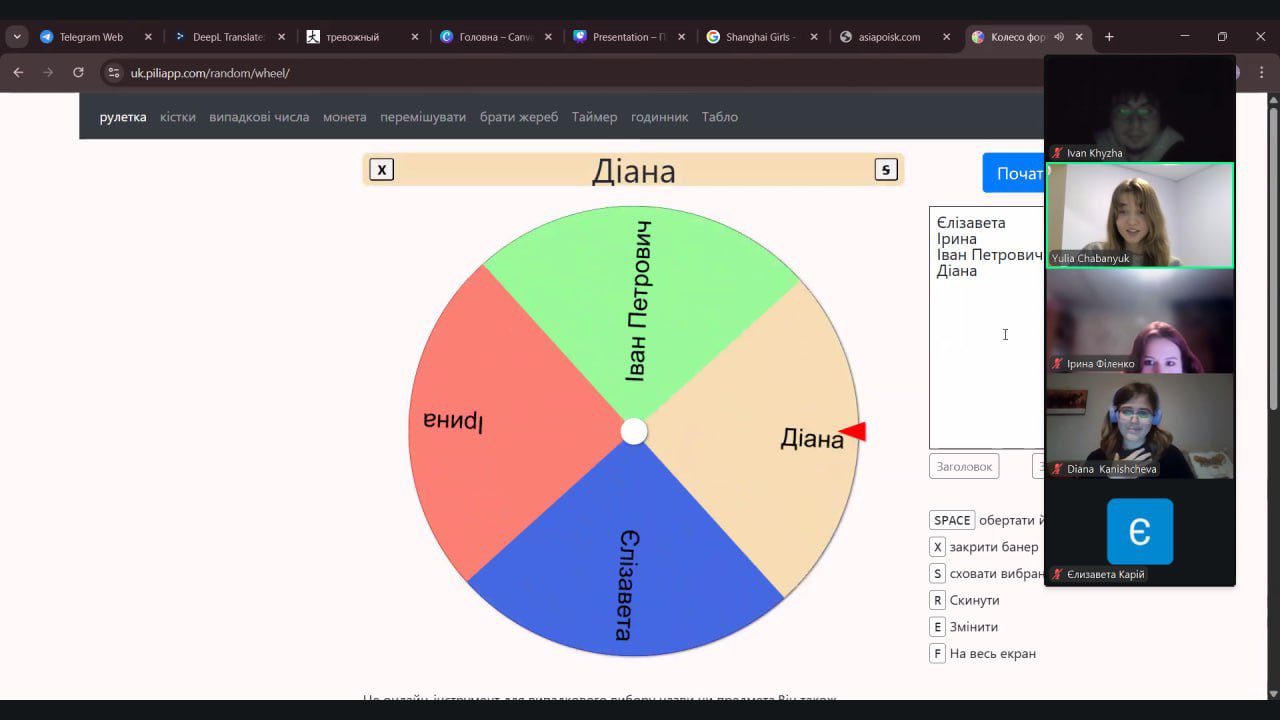Click the red pointer arrow on wheel
Viewport: 1280px width, 720px height.
853,431
